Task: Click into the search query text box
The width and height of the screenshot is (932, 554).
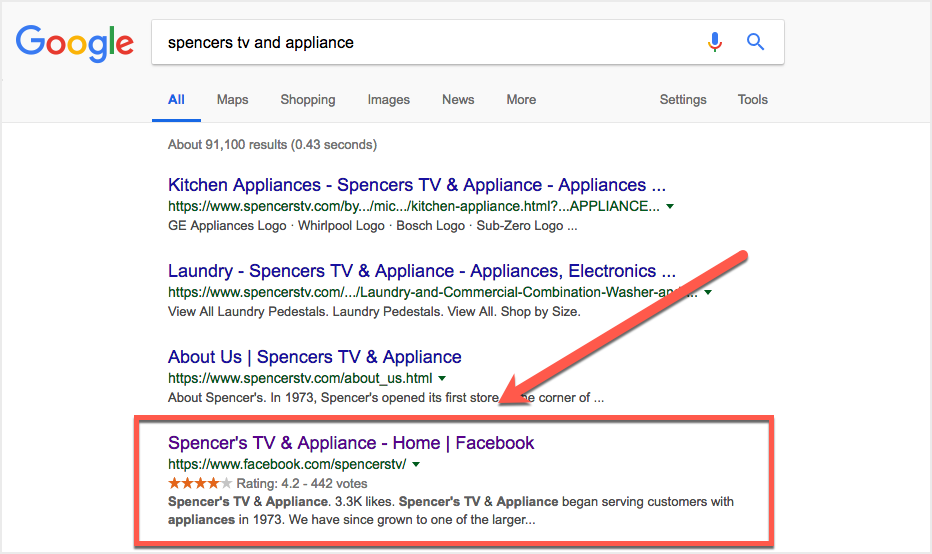Action: tap(420, 43)
